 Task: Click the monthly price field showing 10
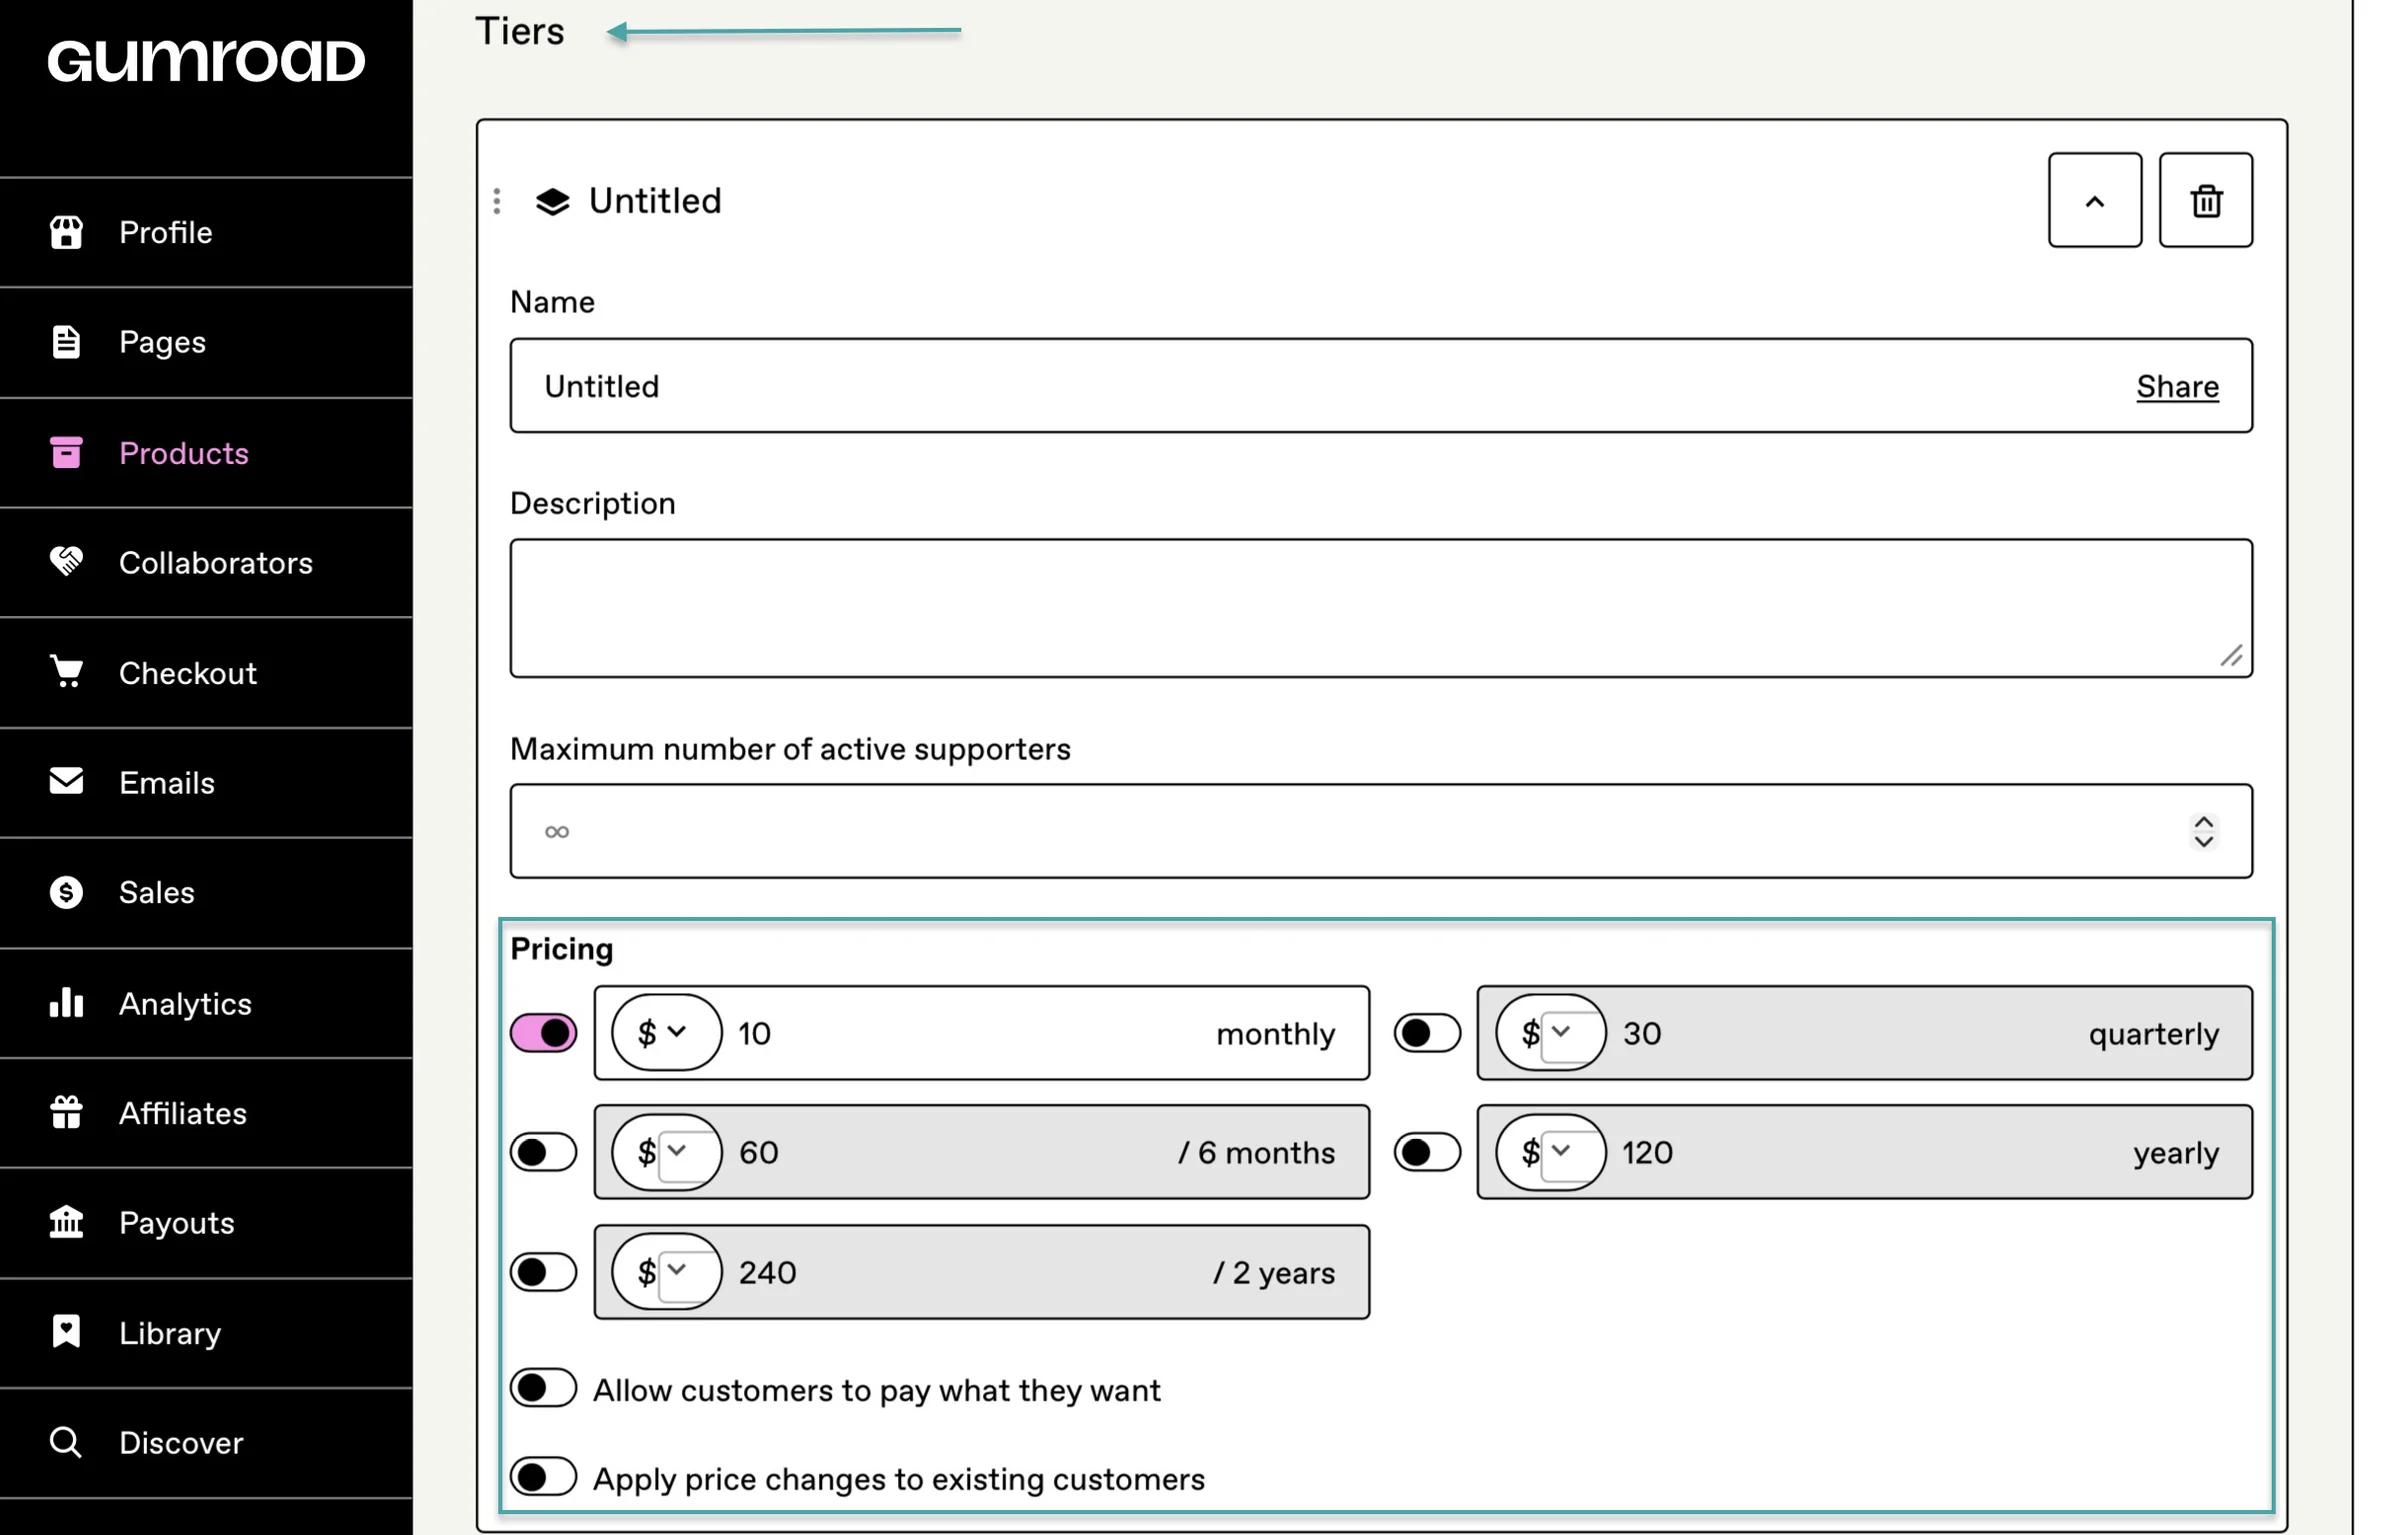(982, 1033)
